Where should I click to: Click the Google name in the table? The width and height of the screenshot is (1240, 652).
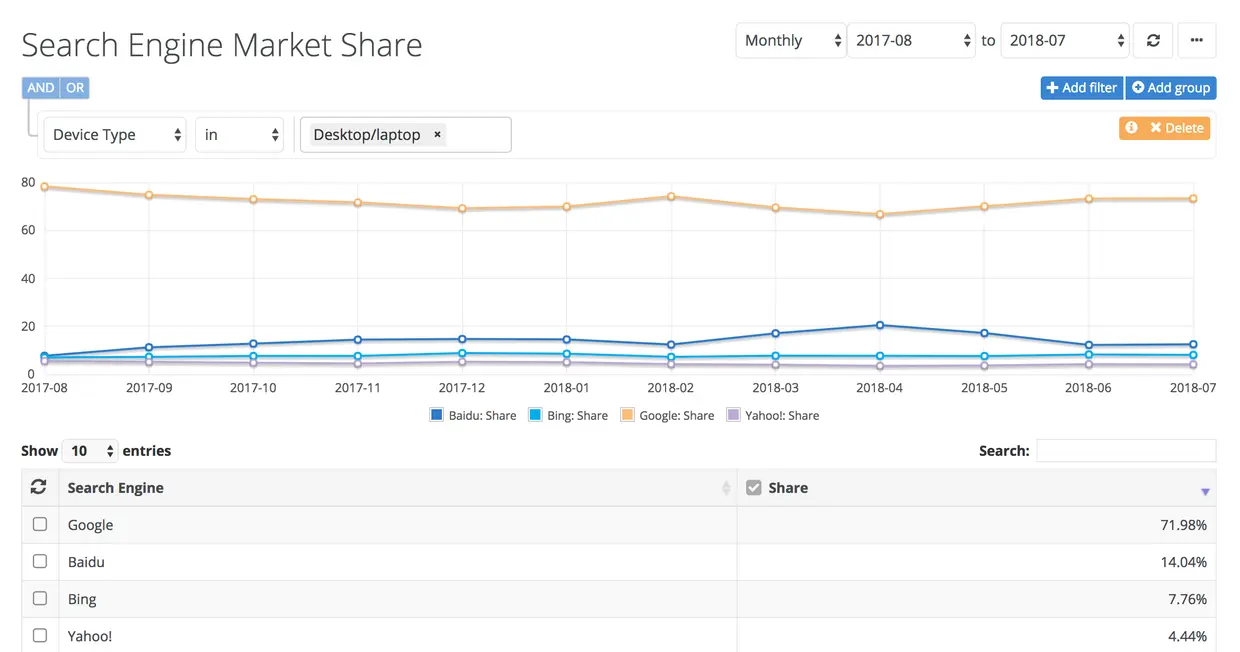90,525
